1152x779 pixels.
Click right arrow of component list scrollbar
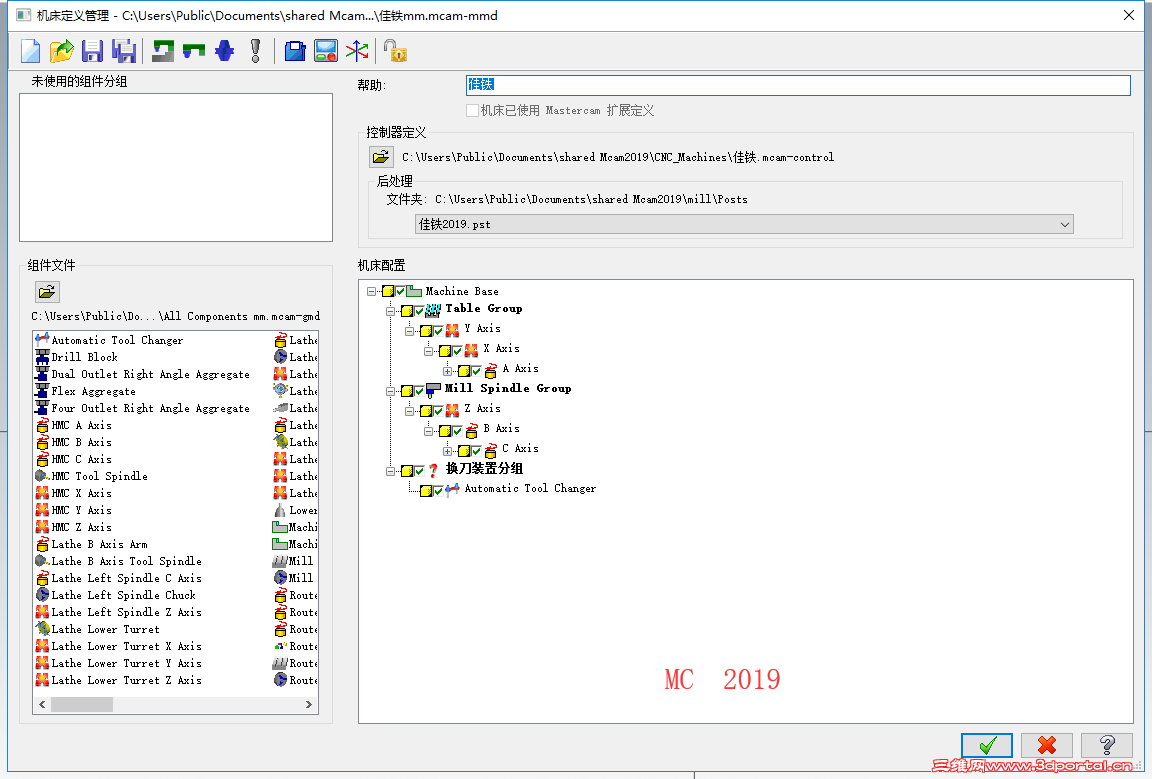point(309,704)
